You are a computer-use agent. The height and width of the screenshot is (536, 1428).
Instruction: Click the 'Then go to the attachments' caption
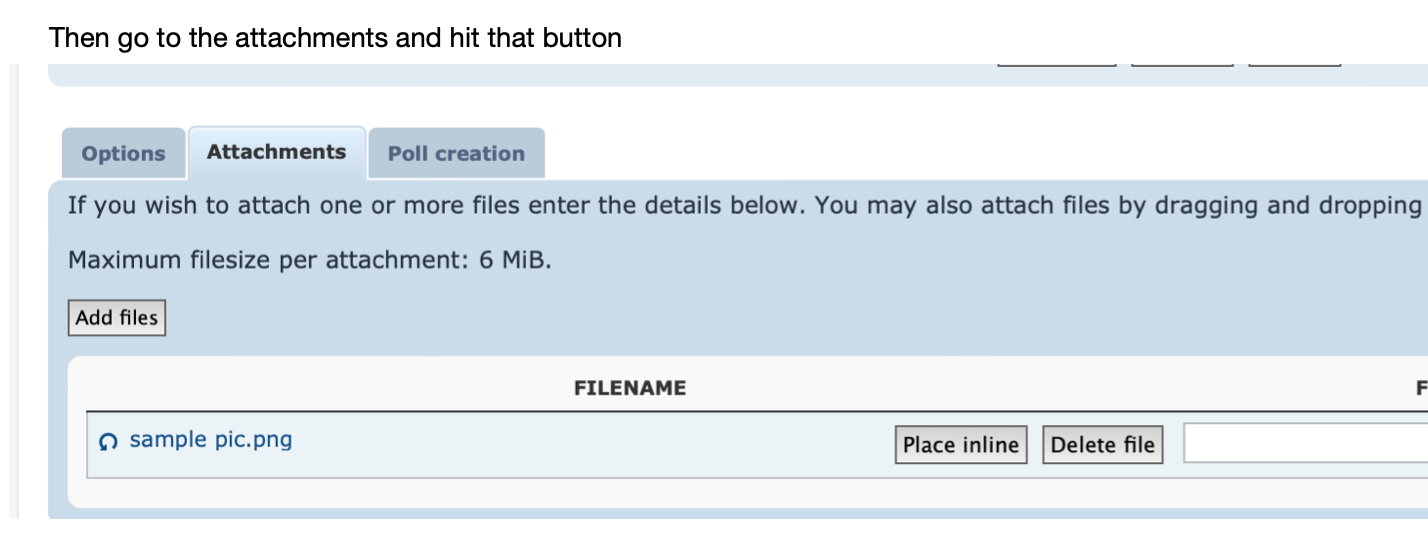[335, 39]
